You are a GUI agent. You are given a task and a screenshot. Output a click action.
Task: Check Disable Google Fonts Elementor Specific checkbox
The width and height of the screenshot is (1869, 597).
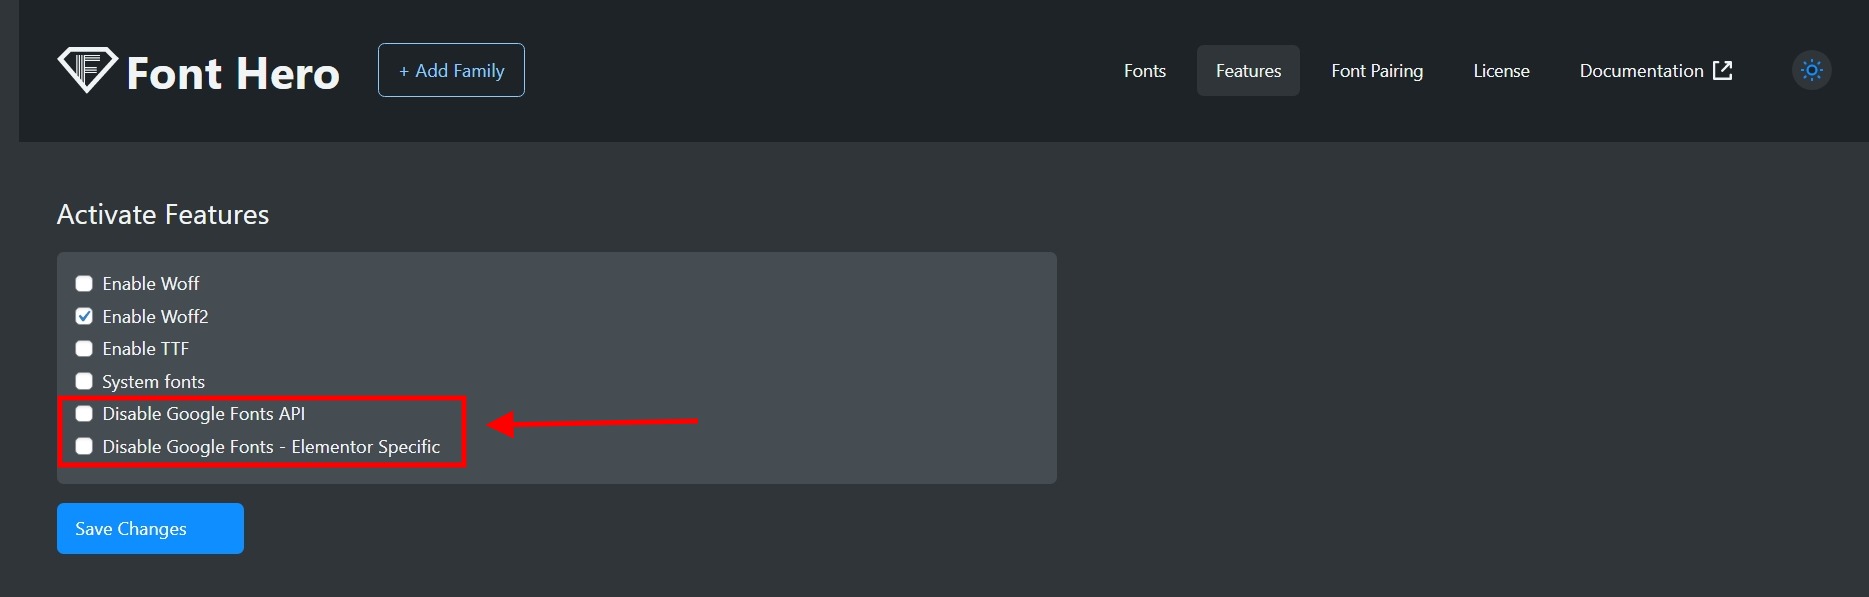click(x=84, y=447)
